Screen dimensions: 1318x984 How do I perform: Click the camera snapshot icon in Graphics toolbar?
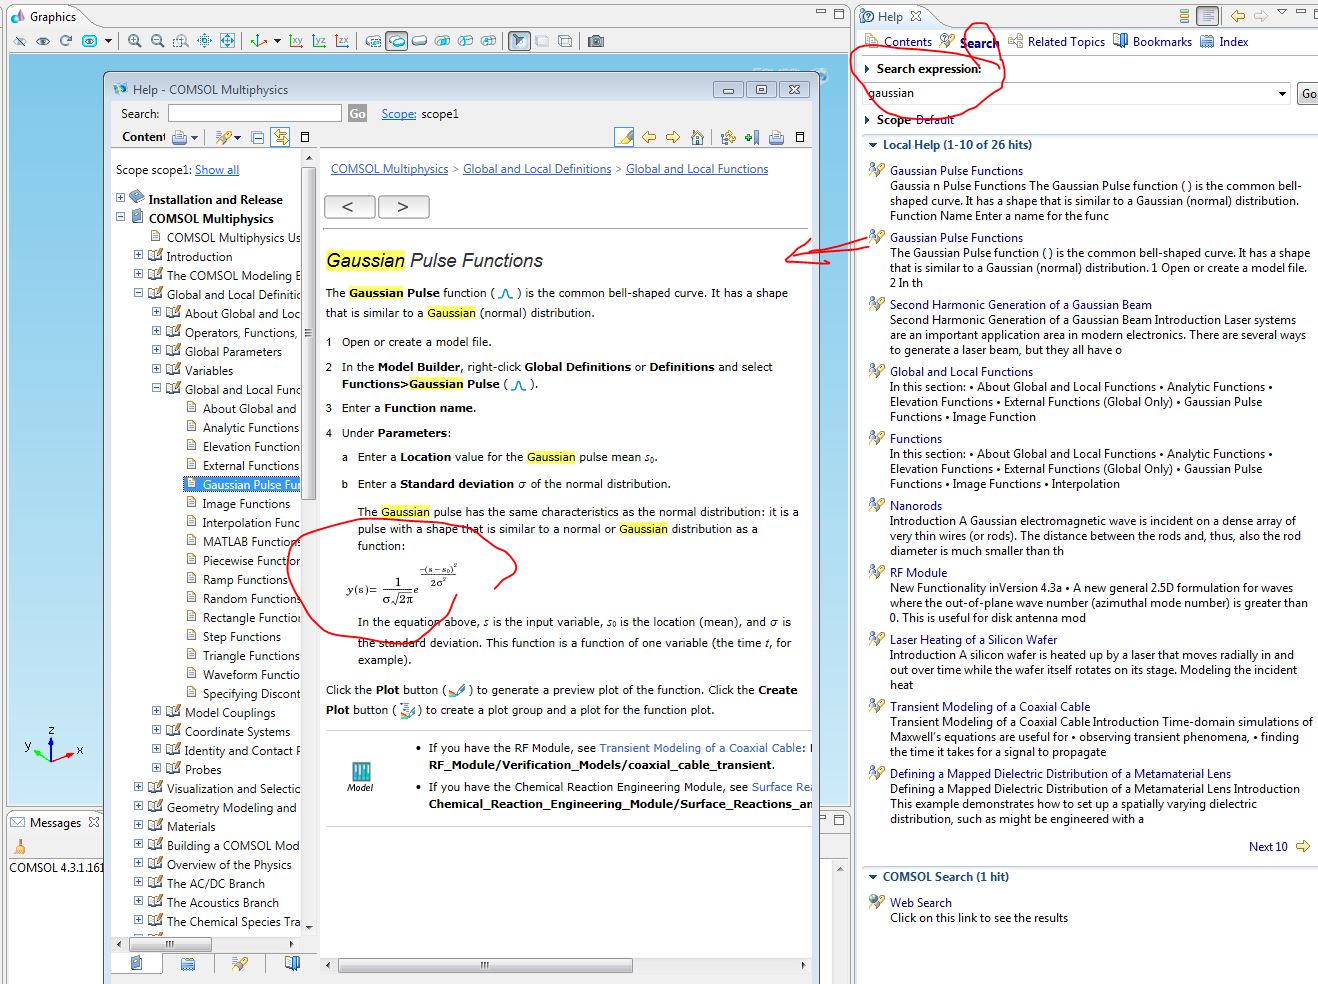pos(596,41)
